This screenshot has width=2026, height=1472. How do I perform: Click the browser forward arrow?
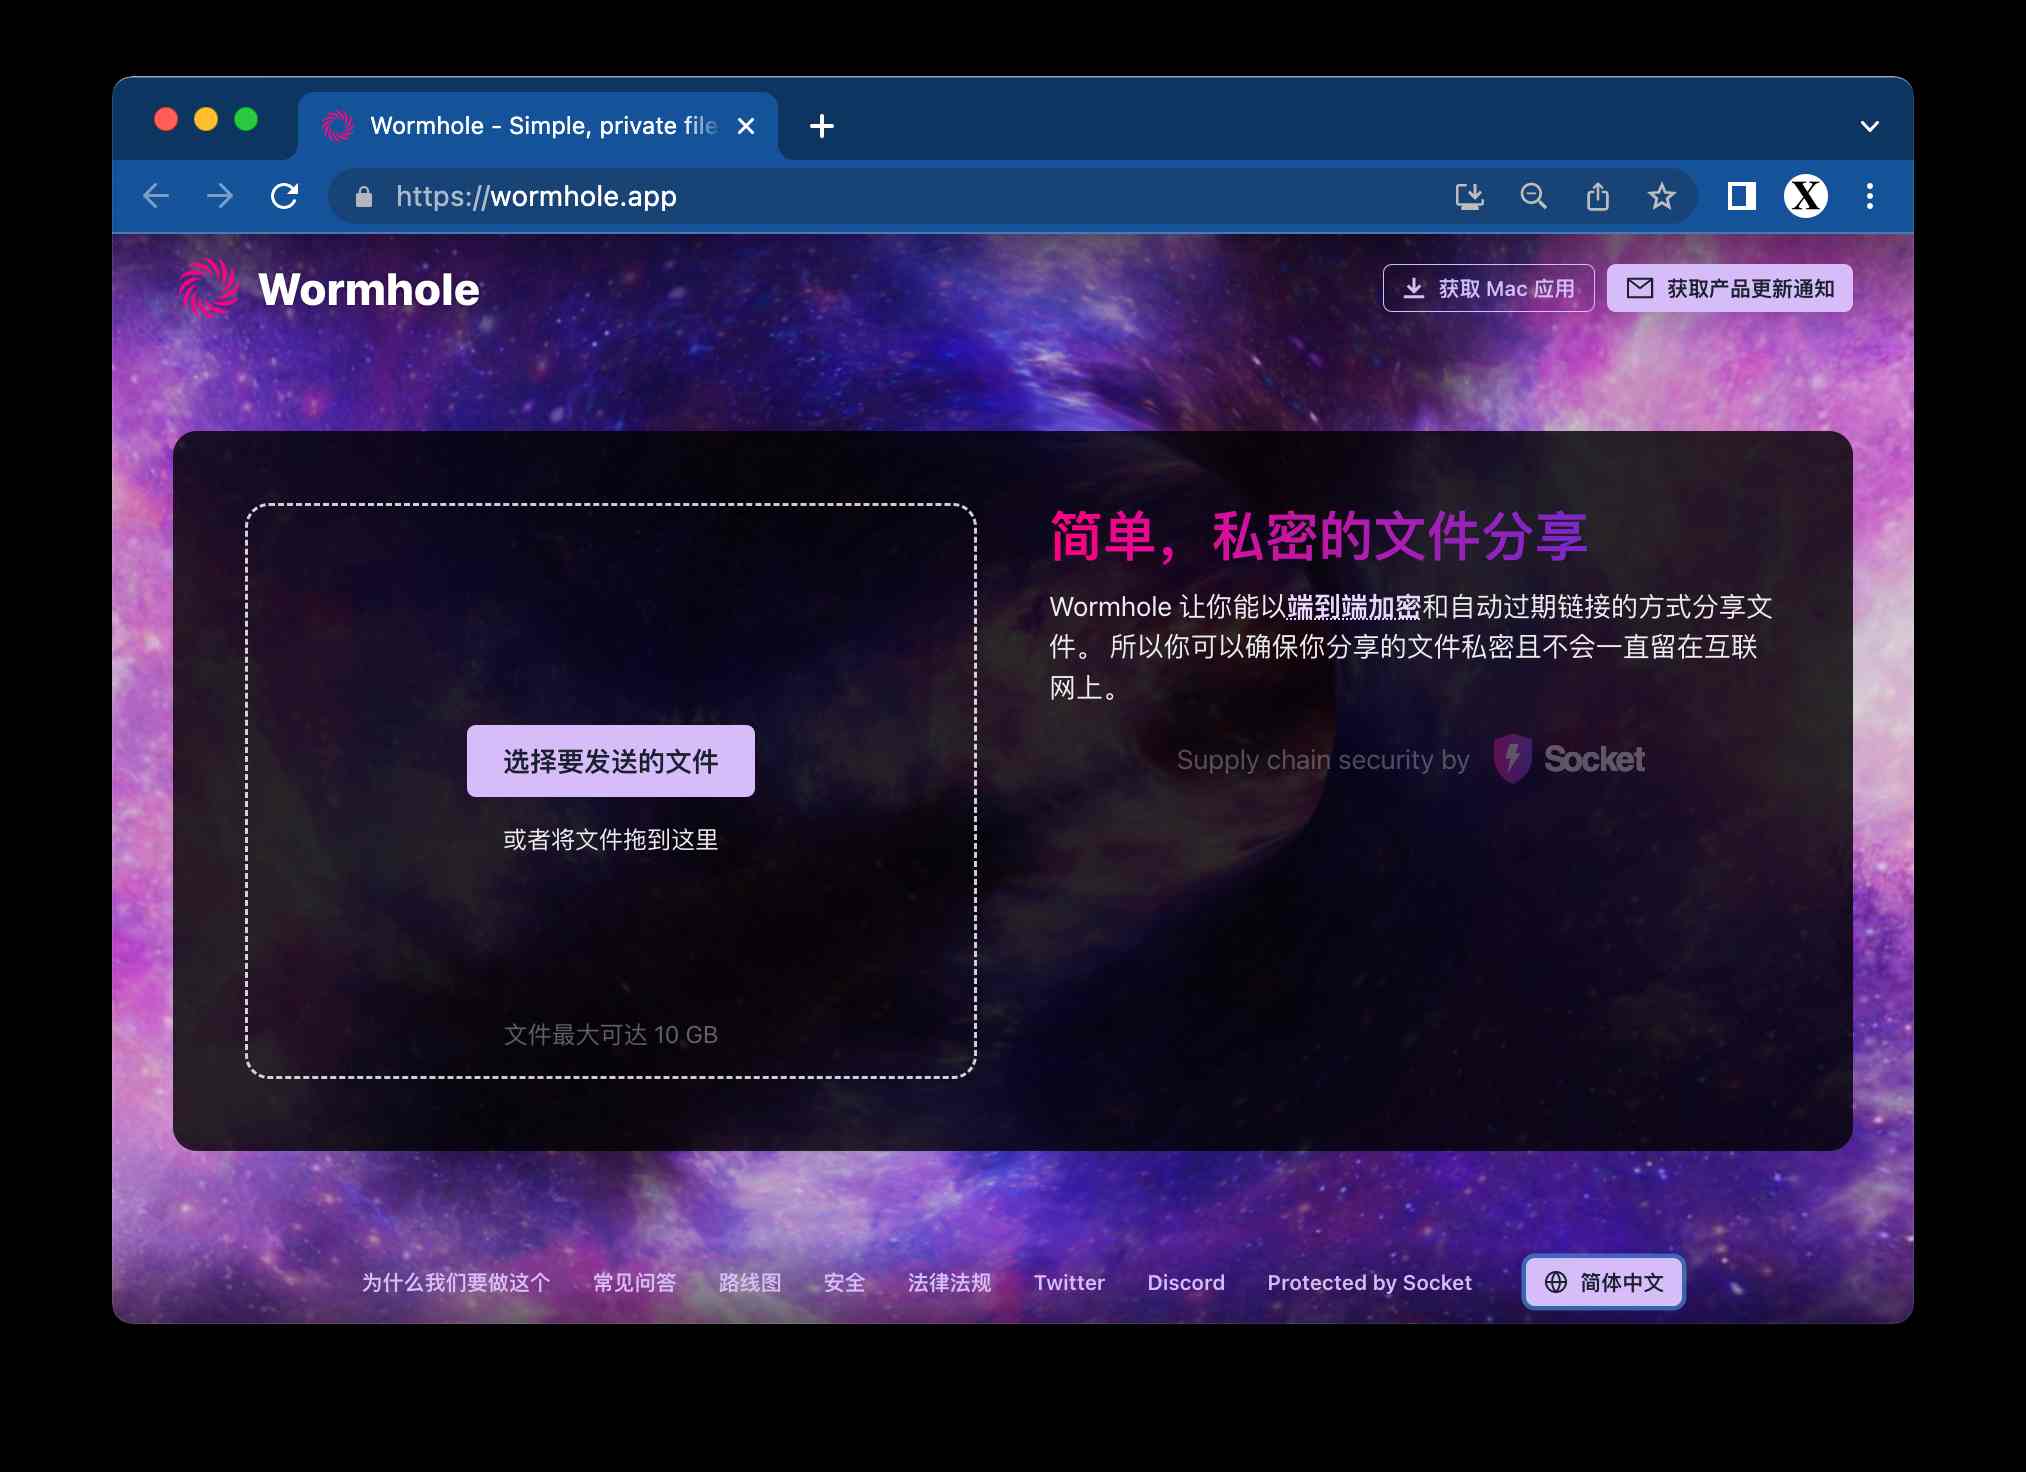point(220,196)
